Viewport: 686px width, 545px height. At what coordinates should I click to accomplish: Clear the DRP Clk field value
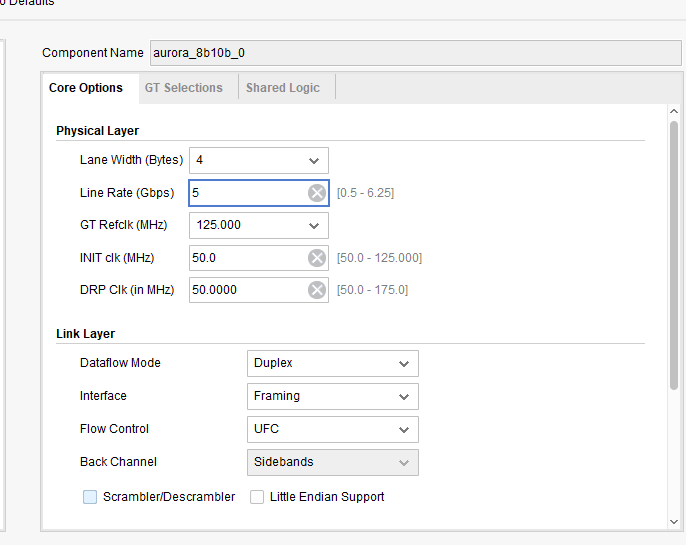[x=317, y=290]
